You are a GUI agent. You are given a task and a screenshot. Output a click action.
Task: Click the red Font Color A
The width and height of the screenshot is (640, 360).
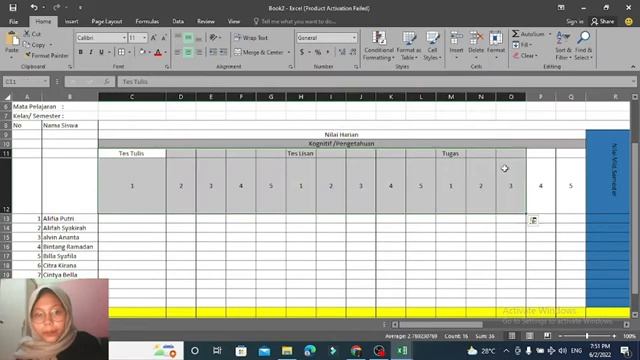pos(158,52)
